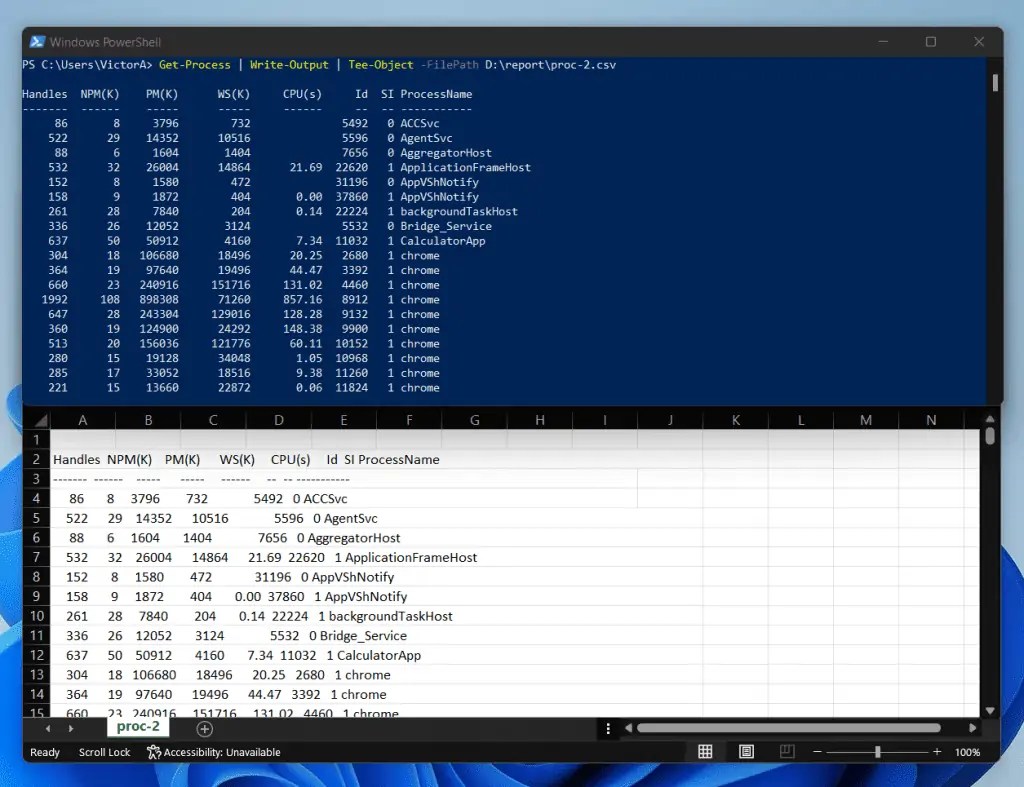
Task: Click the Accessibility checker status icon
Action: click(152, 752)
